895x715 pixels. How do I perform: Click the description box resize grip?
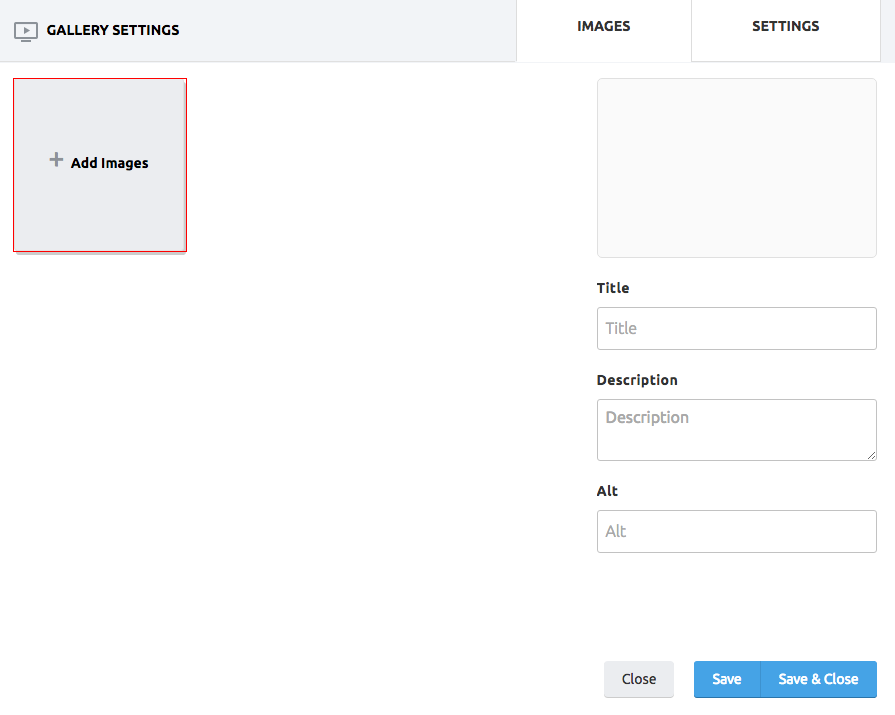tap(871, 455)
